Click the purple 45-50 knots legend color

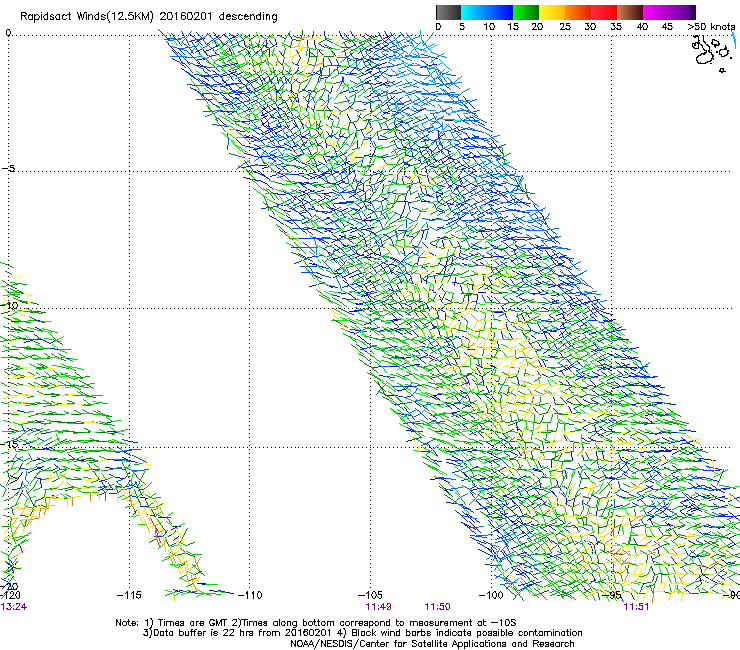[x=682, y=12]
